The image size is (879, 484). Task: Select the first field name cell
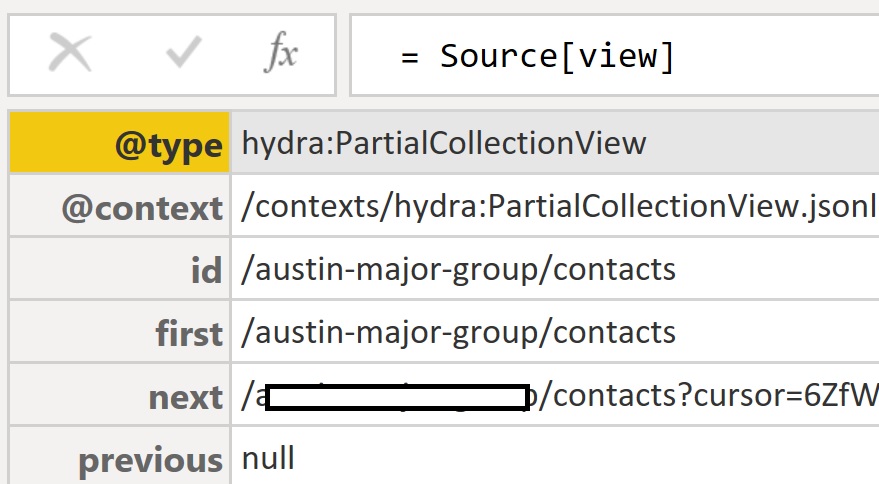120,332
